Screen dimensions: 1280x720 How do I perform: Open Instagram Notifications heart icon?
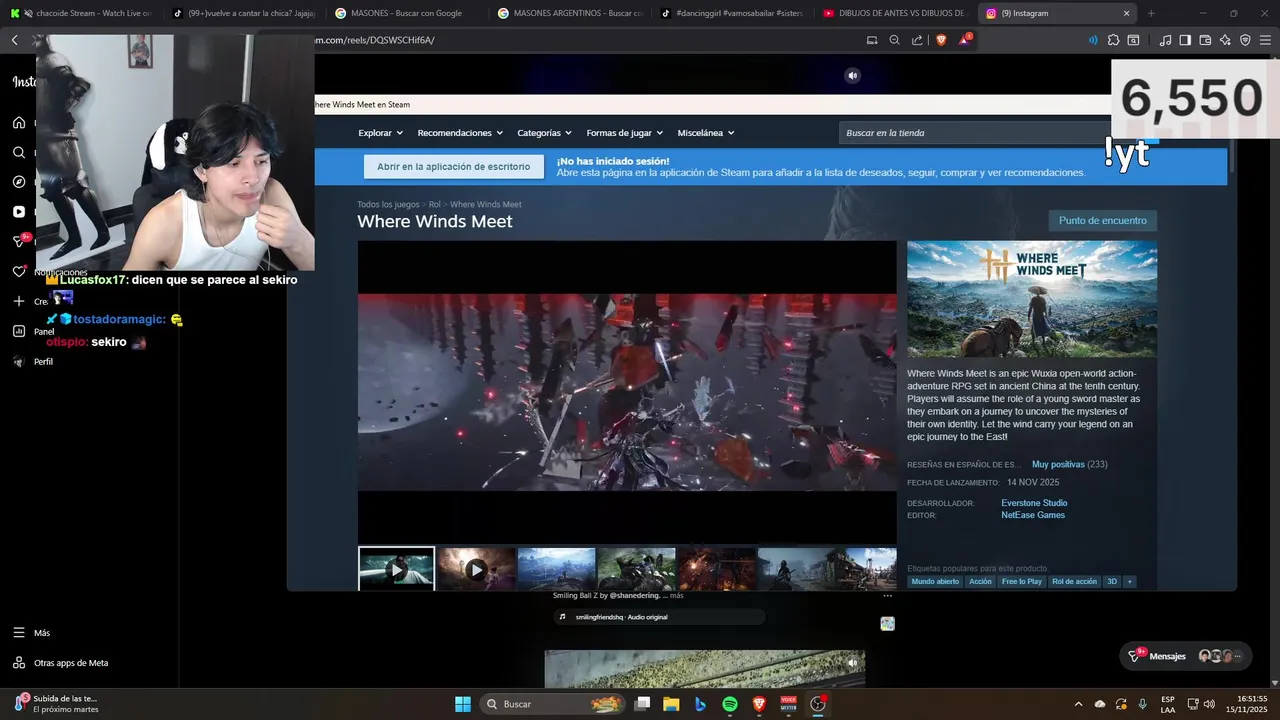pyautogui.click(x=19, y=271)
